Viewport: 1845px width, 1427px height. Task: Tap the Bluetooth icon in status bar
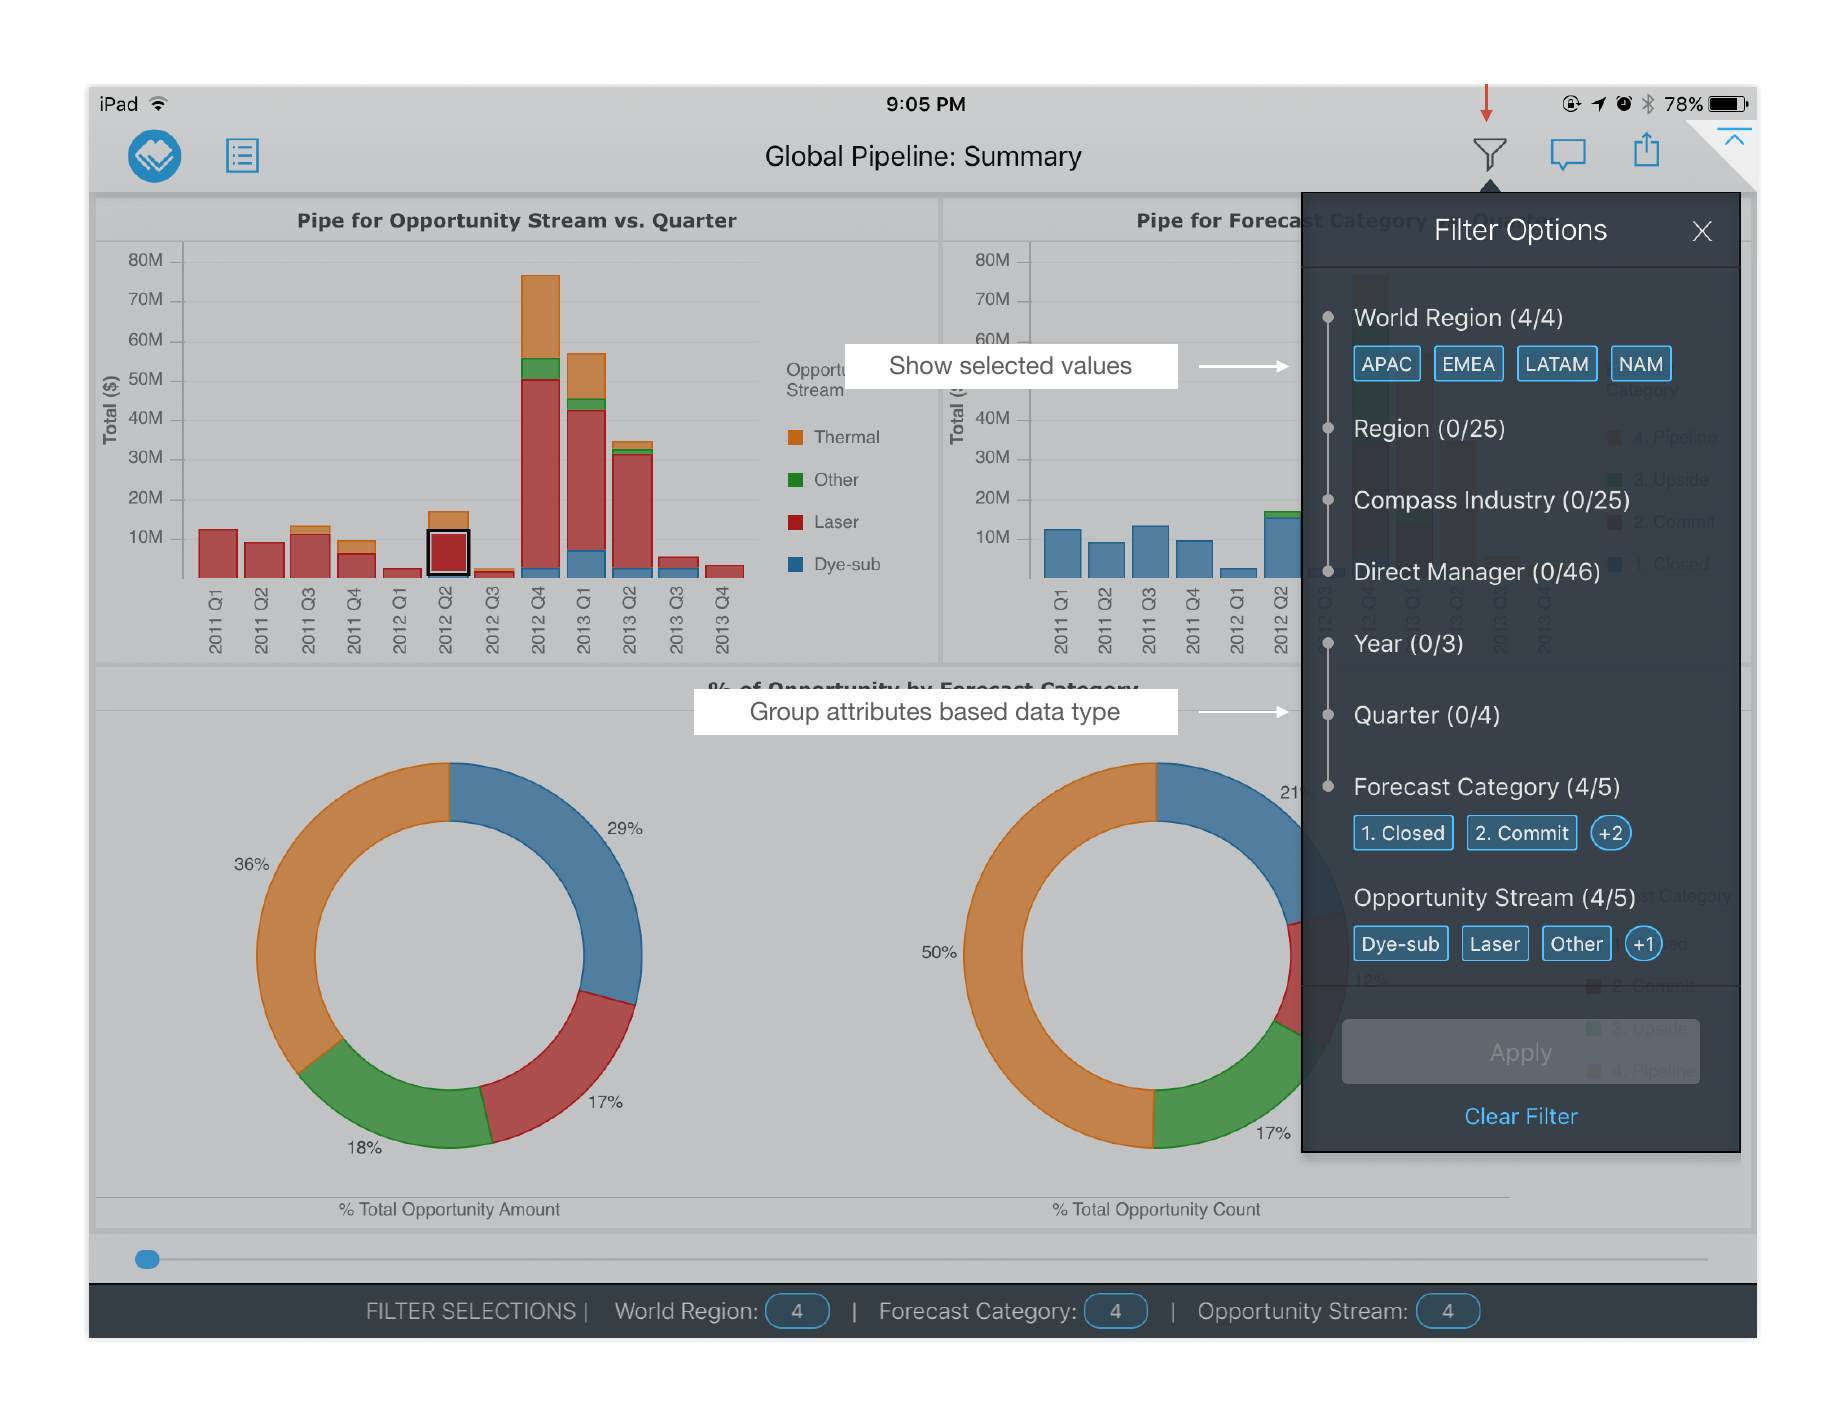(x=1648, y=104)
